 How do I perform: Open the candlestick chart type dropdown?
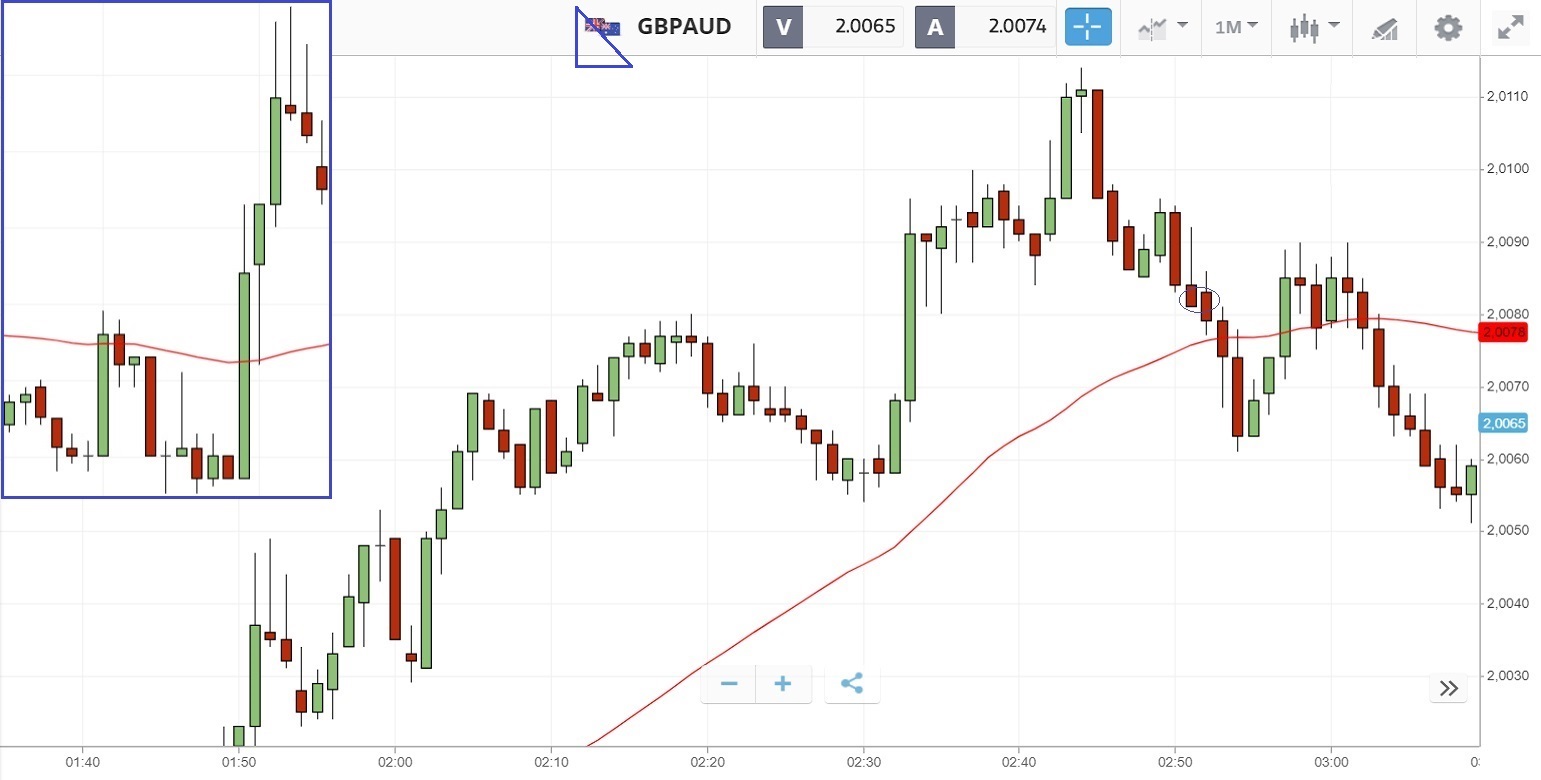1314,27
